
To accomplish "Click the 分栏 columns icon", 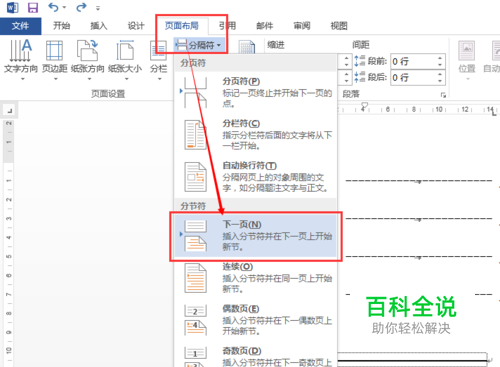I will [x=158, y=51].
